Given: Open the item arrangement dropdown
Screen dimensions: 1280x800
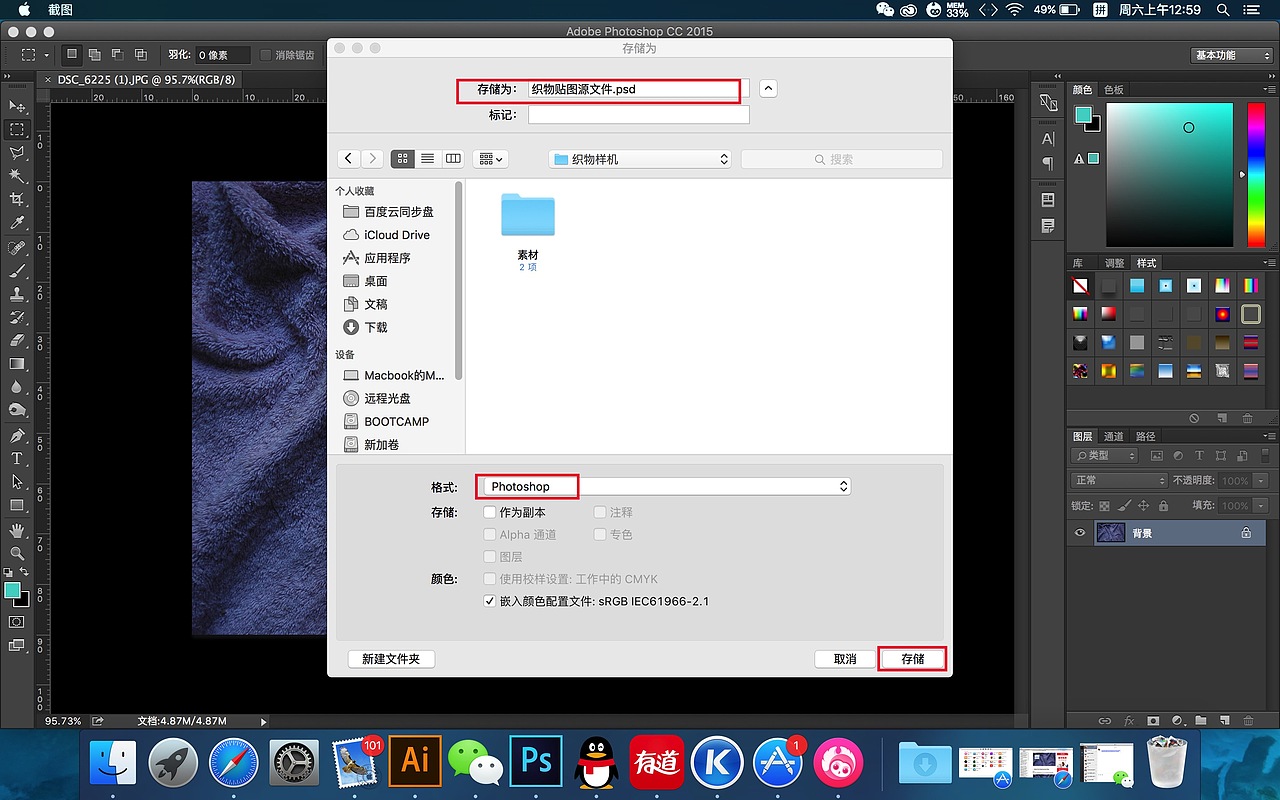Looking at the screenshot, I should 491,159.
